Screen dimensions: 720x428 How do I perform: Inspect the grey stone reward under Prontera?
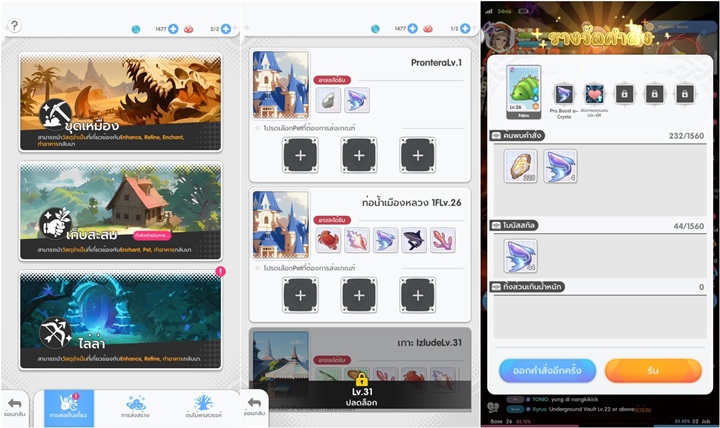(328, 100)
